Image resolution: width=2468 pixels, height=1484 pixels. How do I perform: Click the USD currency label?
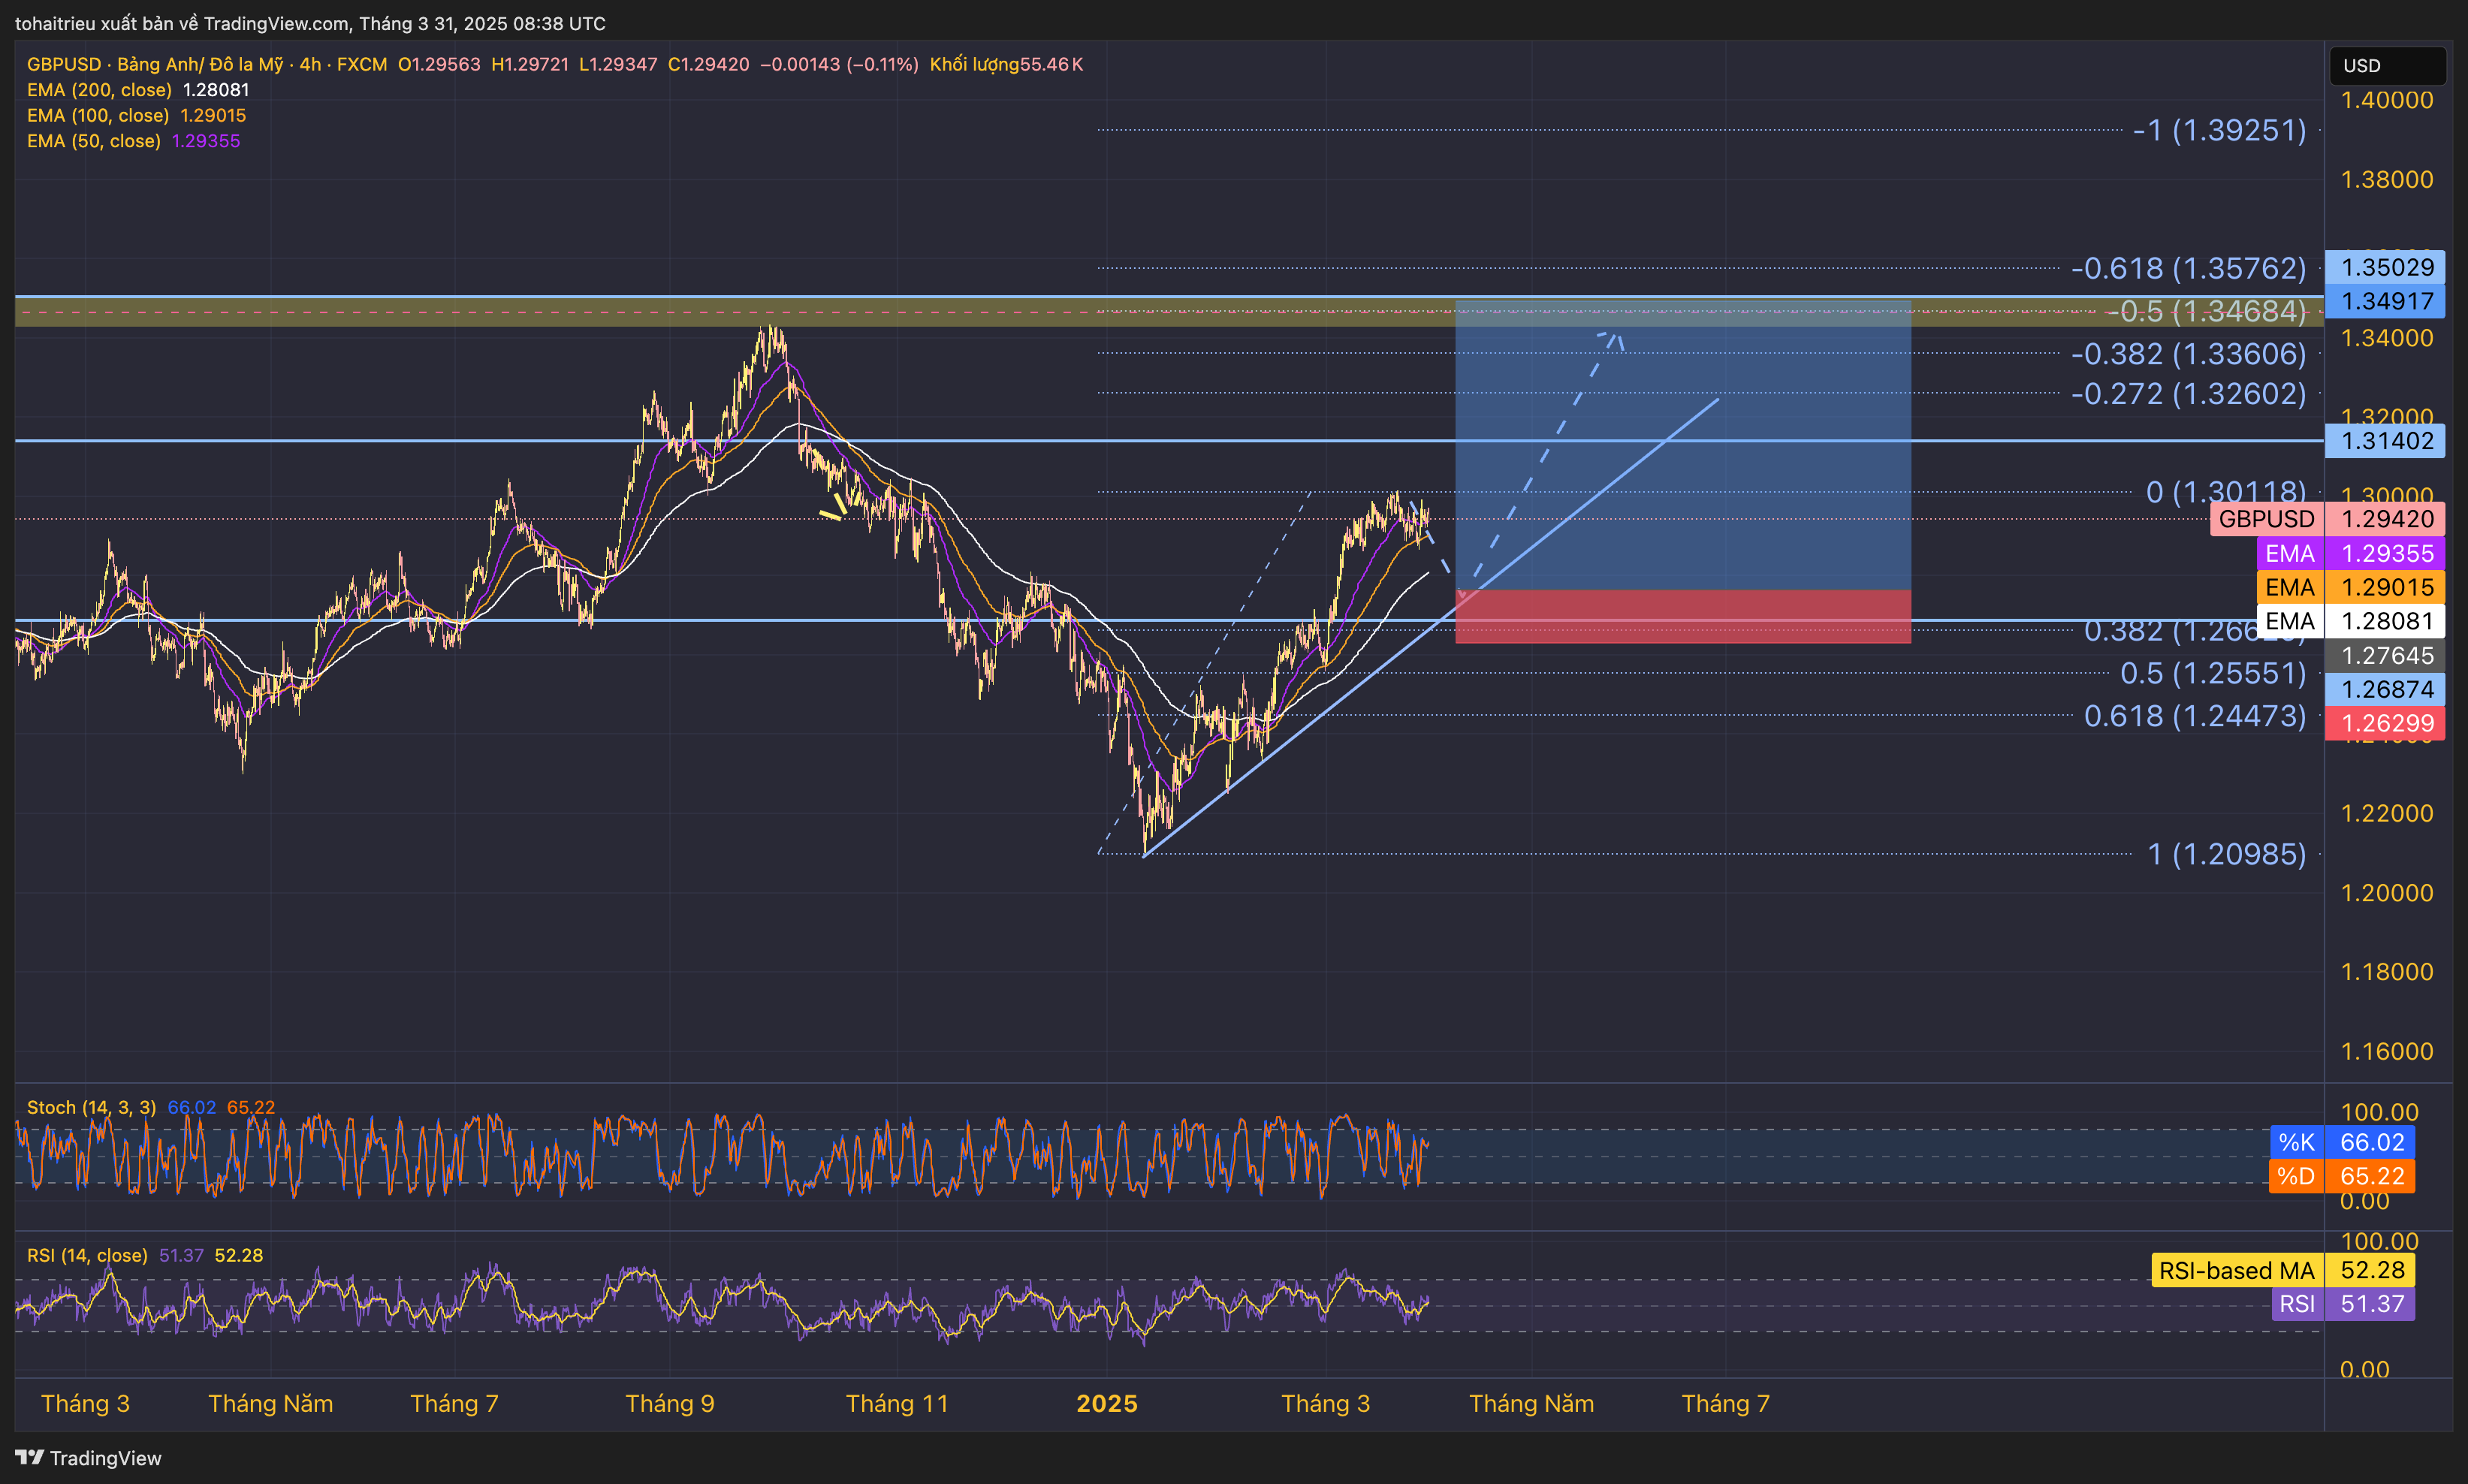[2387, 66]
